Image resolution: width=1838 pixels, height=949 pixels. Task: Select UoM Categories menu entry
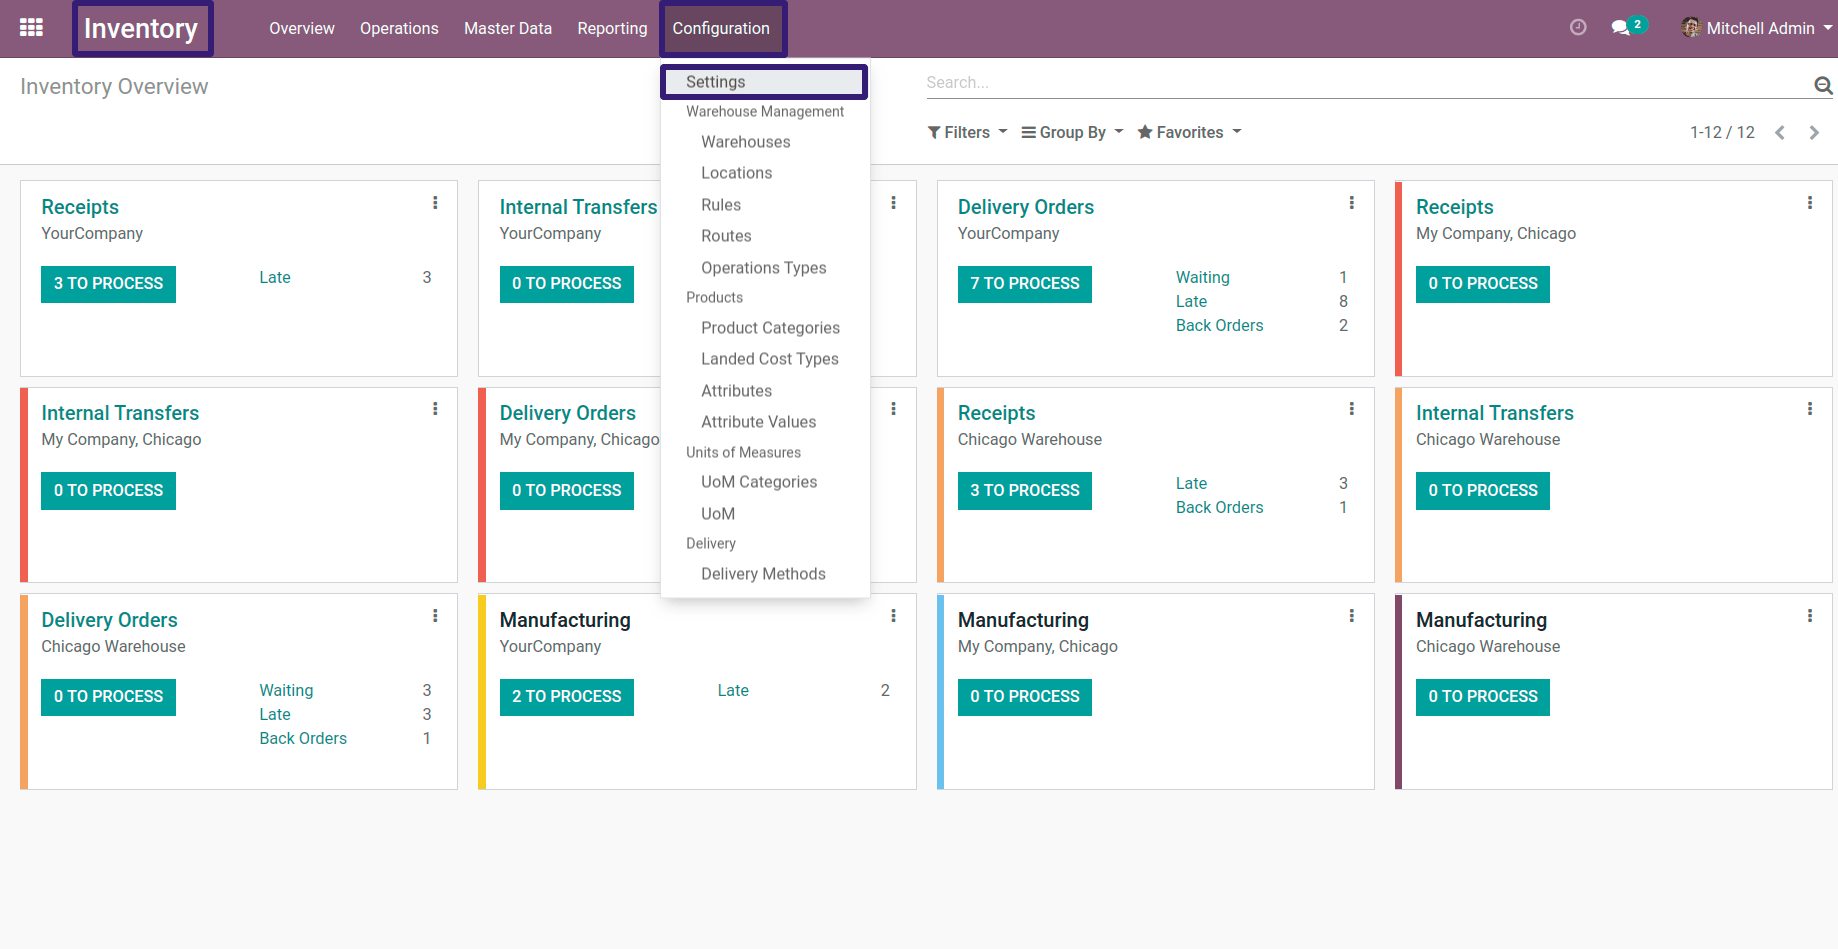click(x=759, y=482)
